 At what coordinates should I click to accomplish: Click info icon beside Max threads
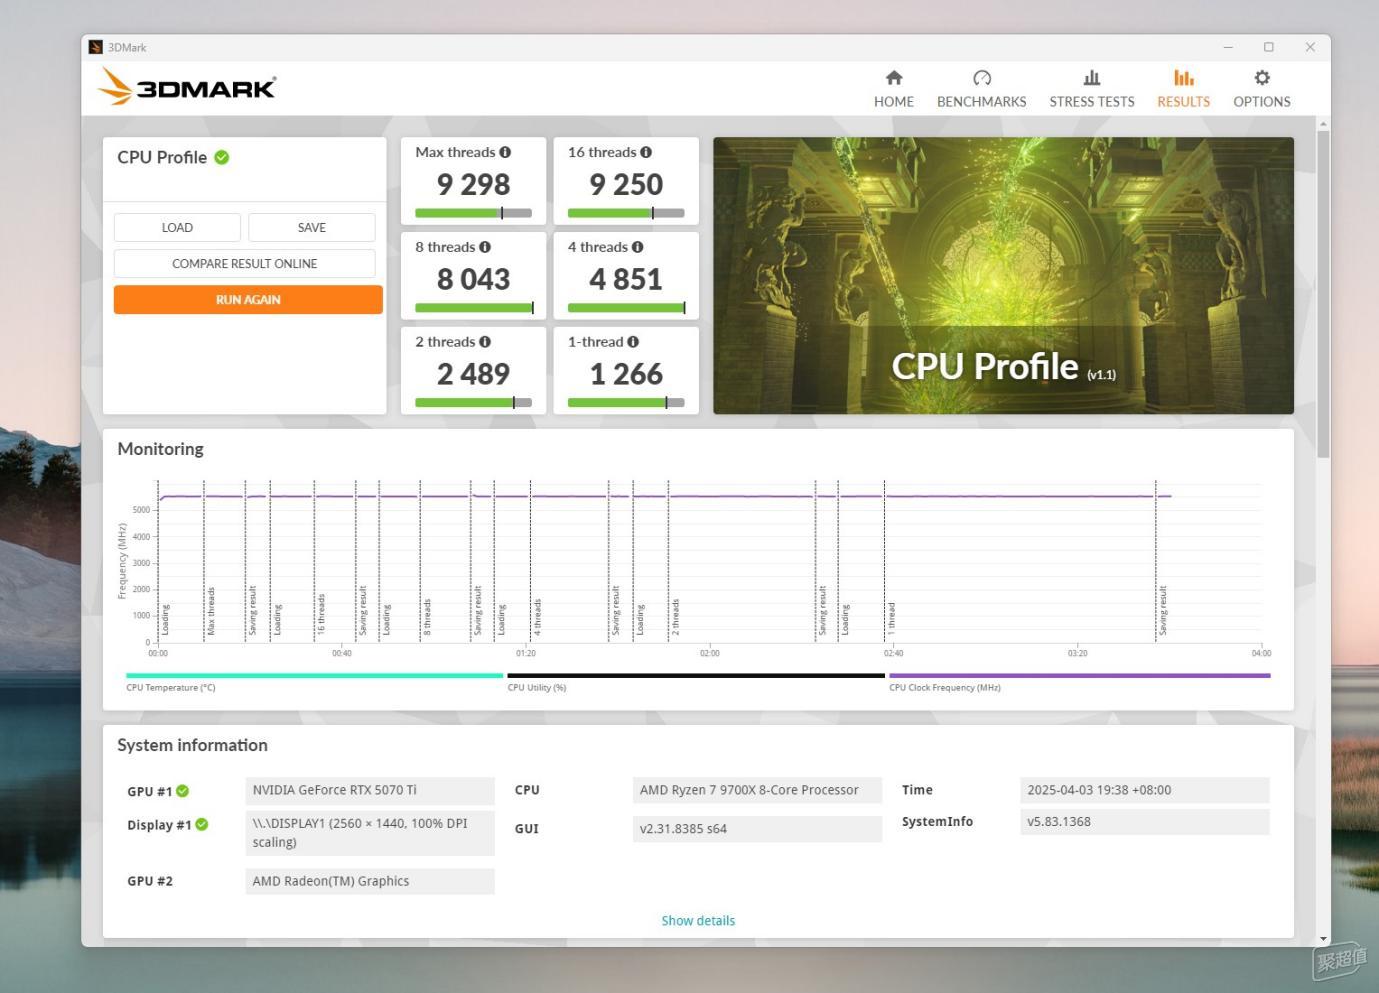tap(505, 152)
